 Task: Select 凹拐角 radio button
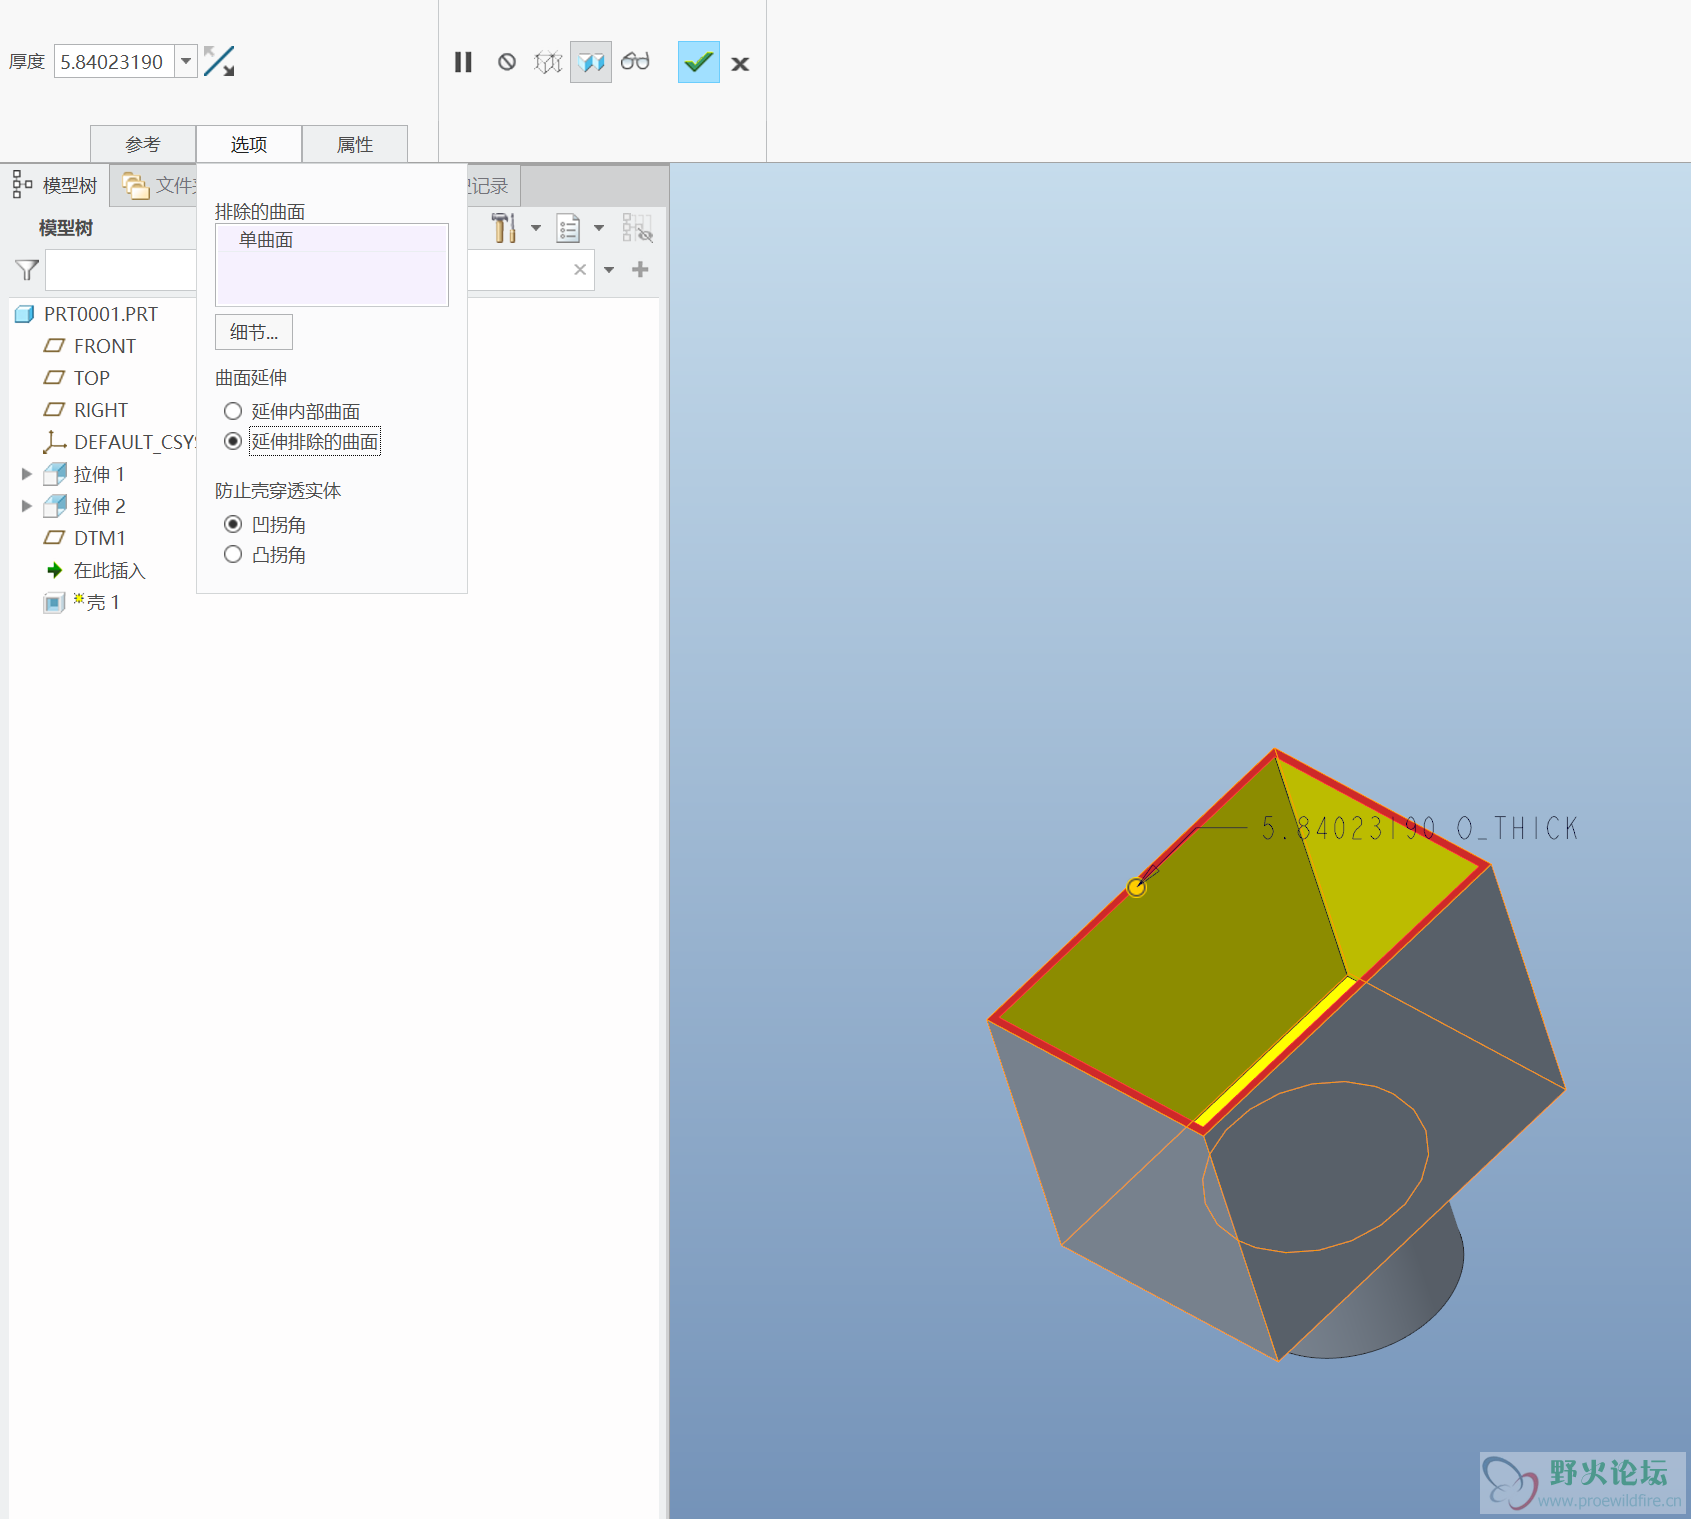pyautogui.click(x=233, y=524)
